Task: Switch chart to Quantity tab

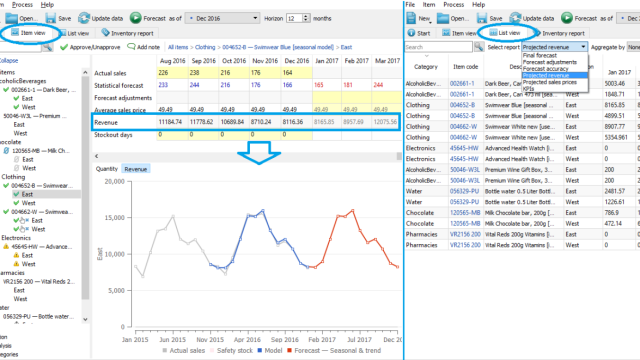Action: 107,169
